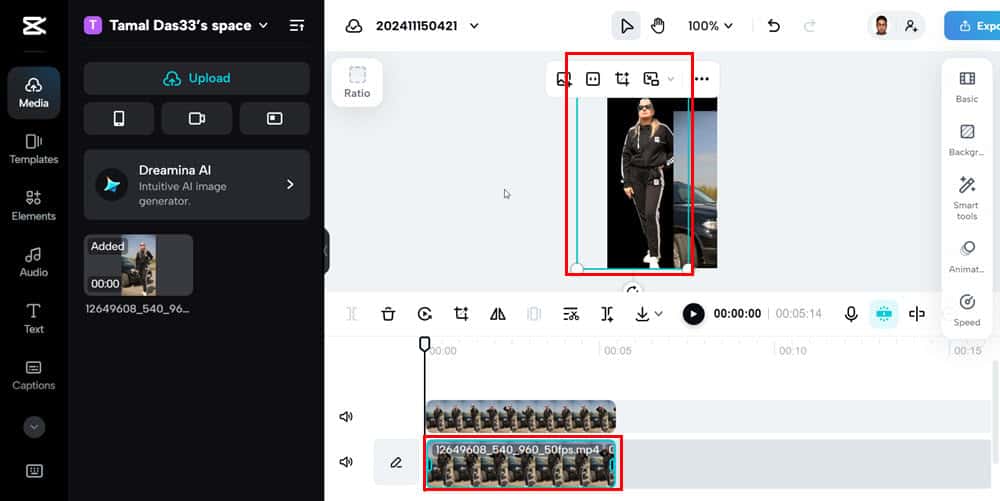1000x501 pixels.
Task: Click the mirror flip icon in timeline toolbar
Action: pyautogui.click(x=497, y=314)
